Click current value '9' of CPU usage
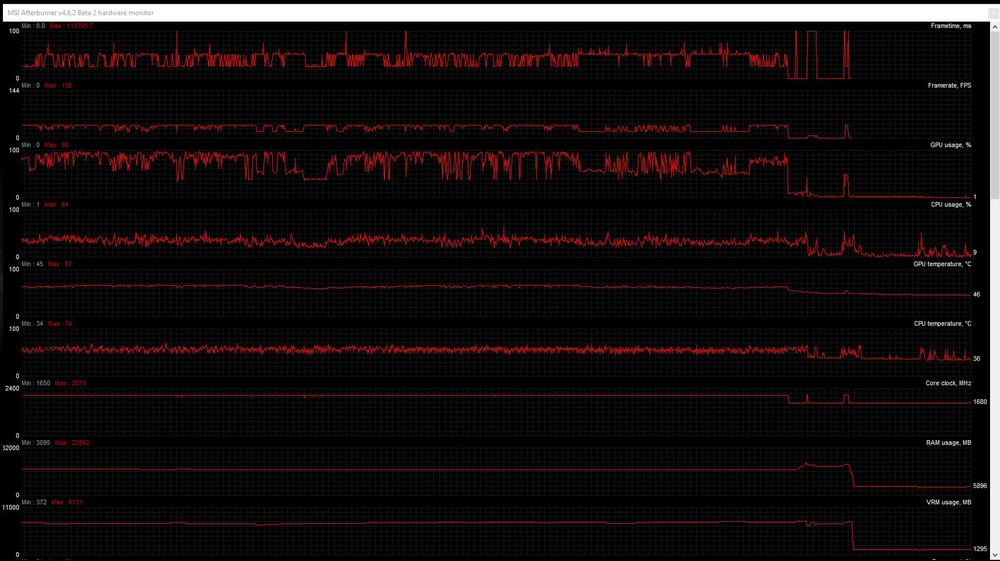 click(975, 252)
